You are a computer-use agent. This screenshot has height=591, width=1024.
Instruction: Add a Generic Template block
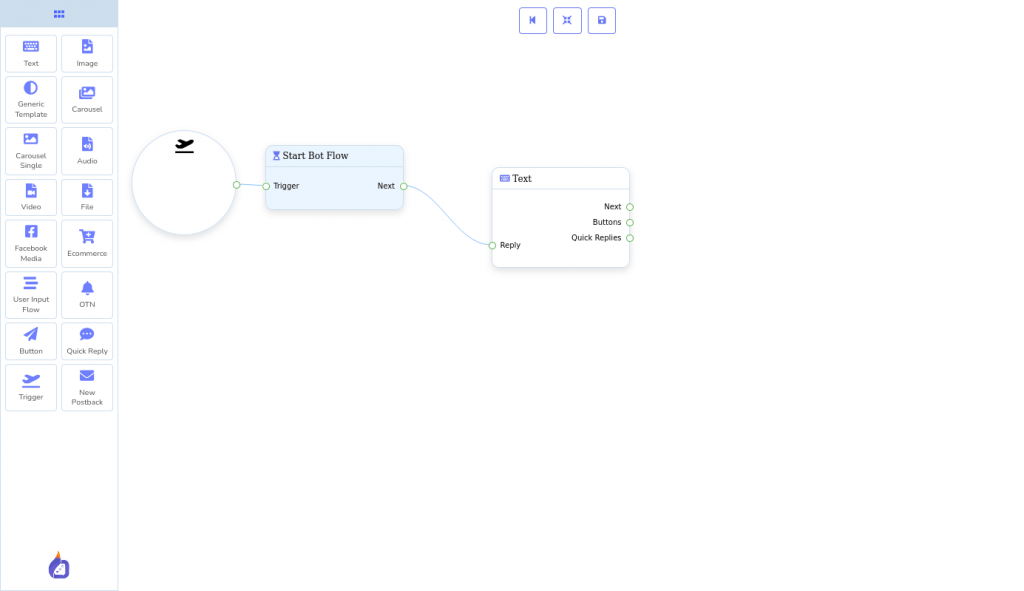click(x=31, y=99)
